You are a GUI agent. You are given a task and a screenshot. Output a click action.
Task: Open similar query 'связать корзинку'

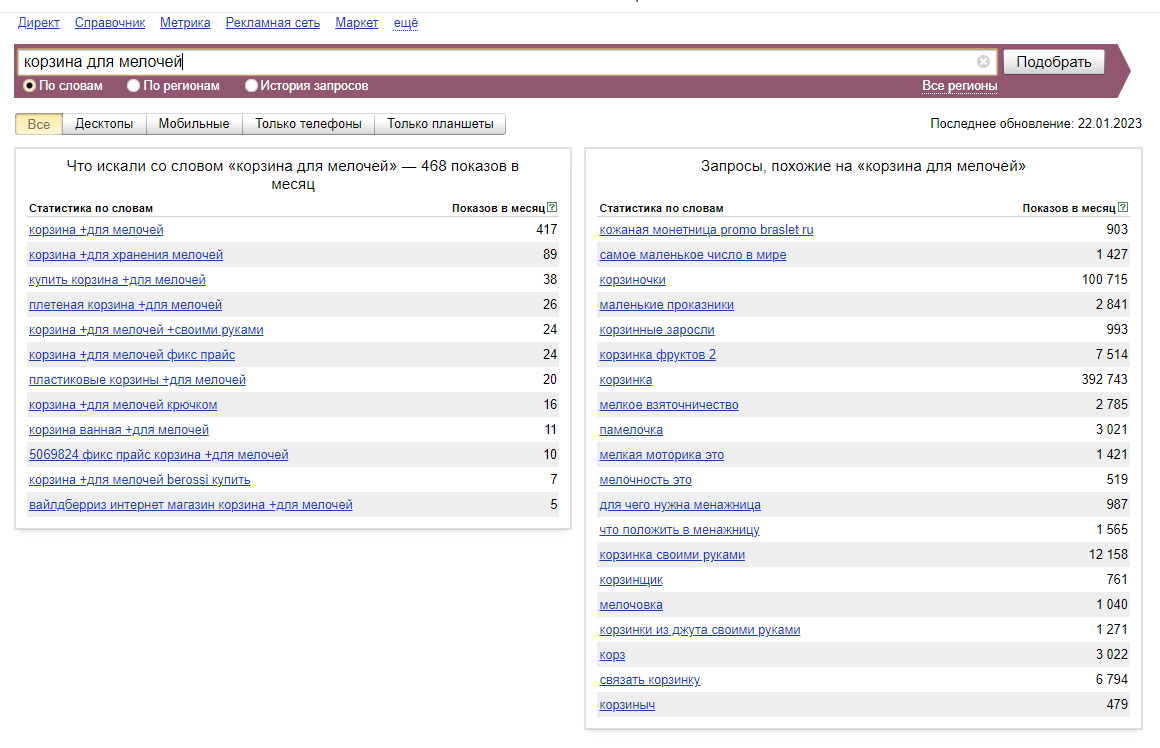pos(649,680)
